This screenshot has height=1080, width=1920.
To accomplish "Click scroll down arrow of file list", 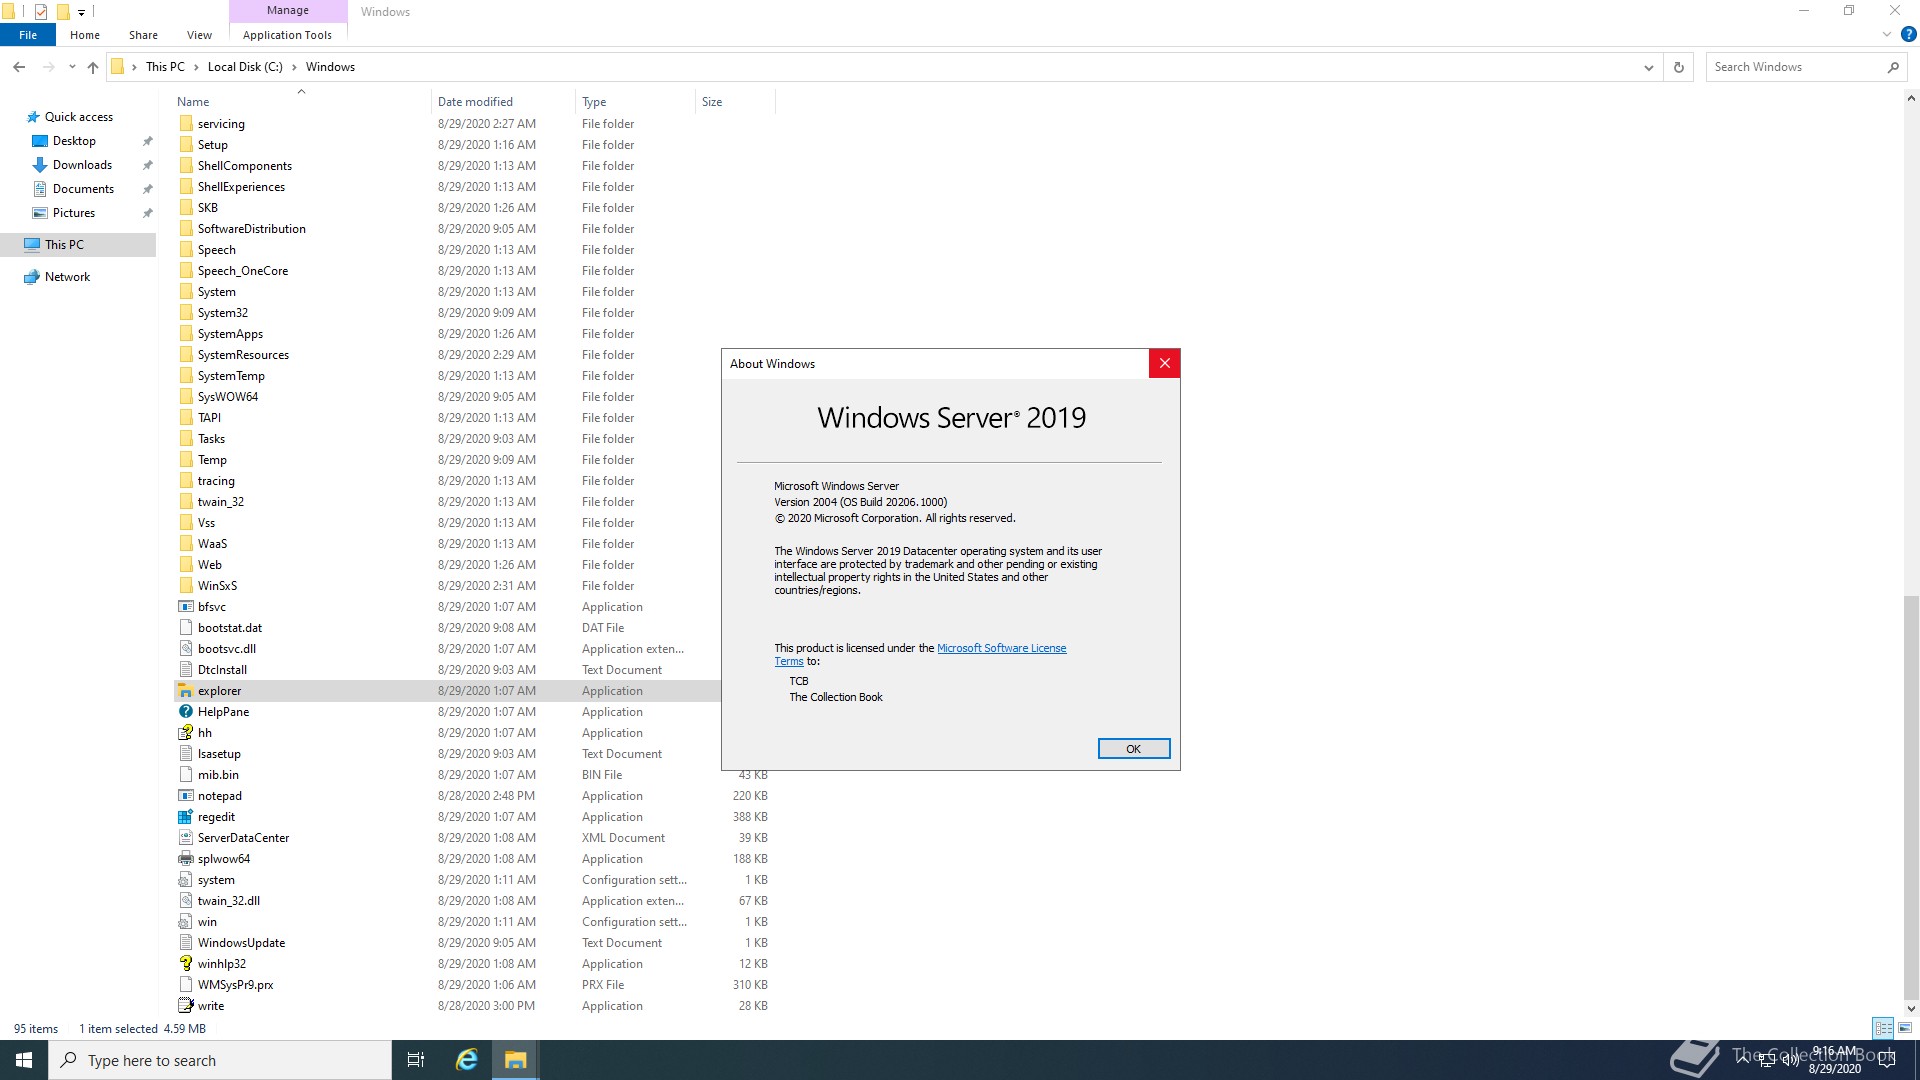I will (x=1911, y=1008).
